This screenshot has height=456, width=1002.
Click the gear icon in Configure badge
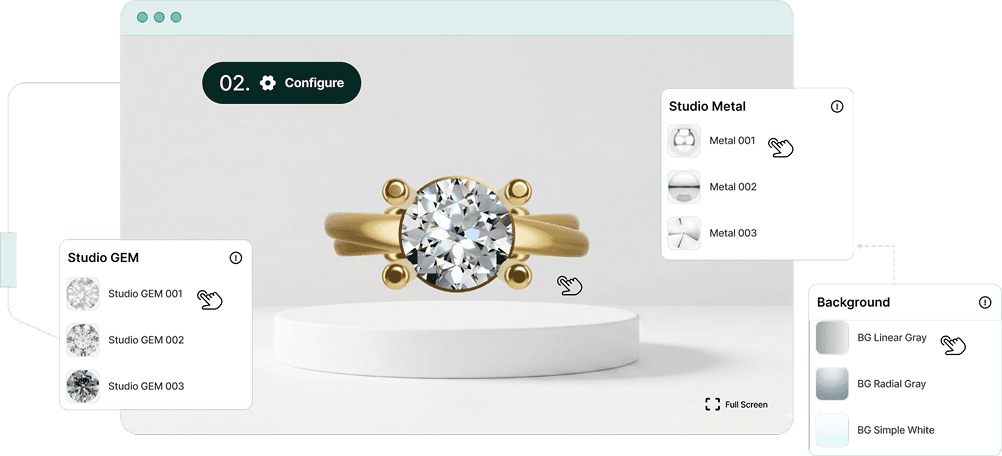pos(268,83)
